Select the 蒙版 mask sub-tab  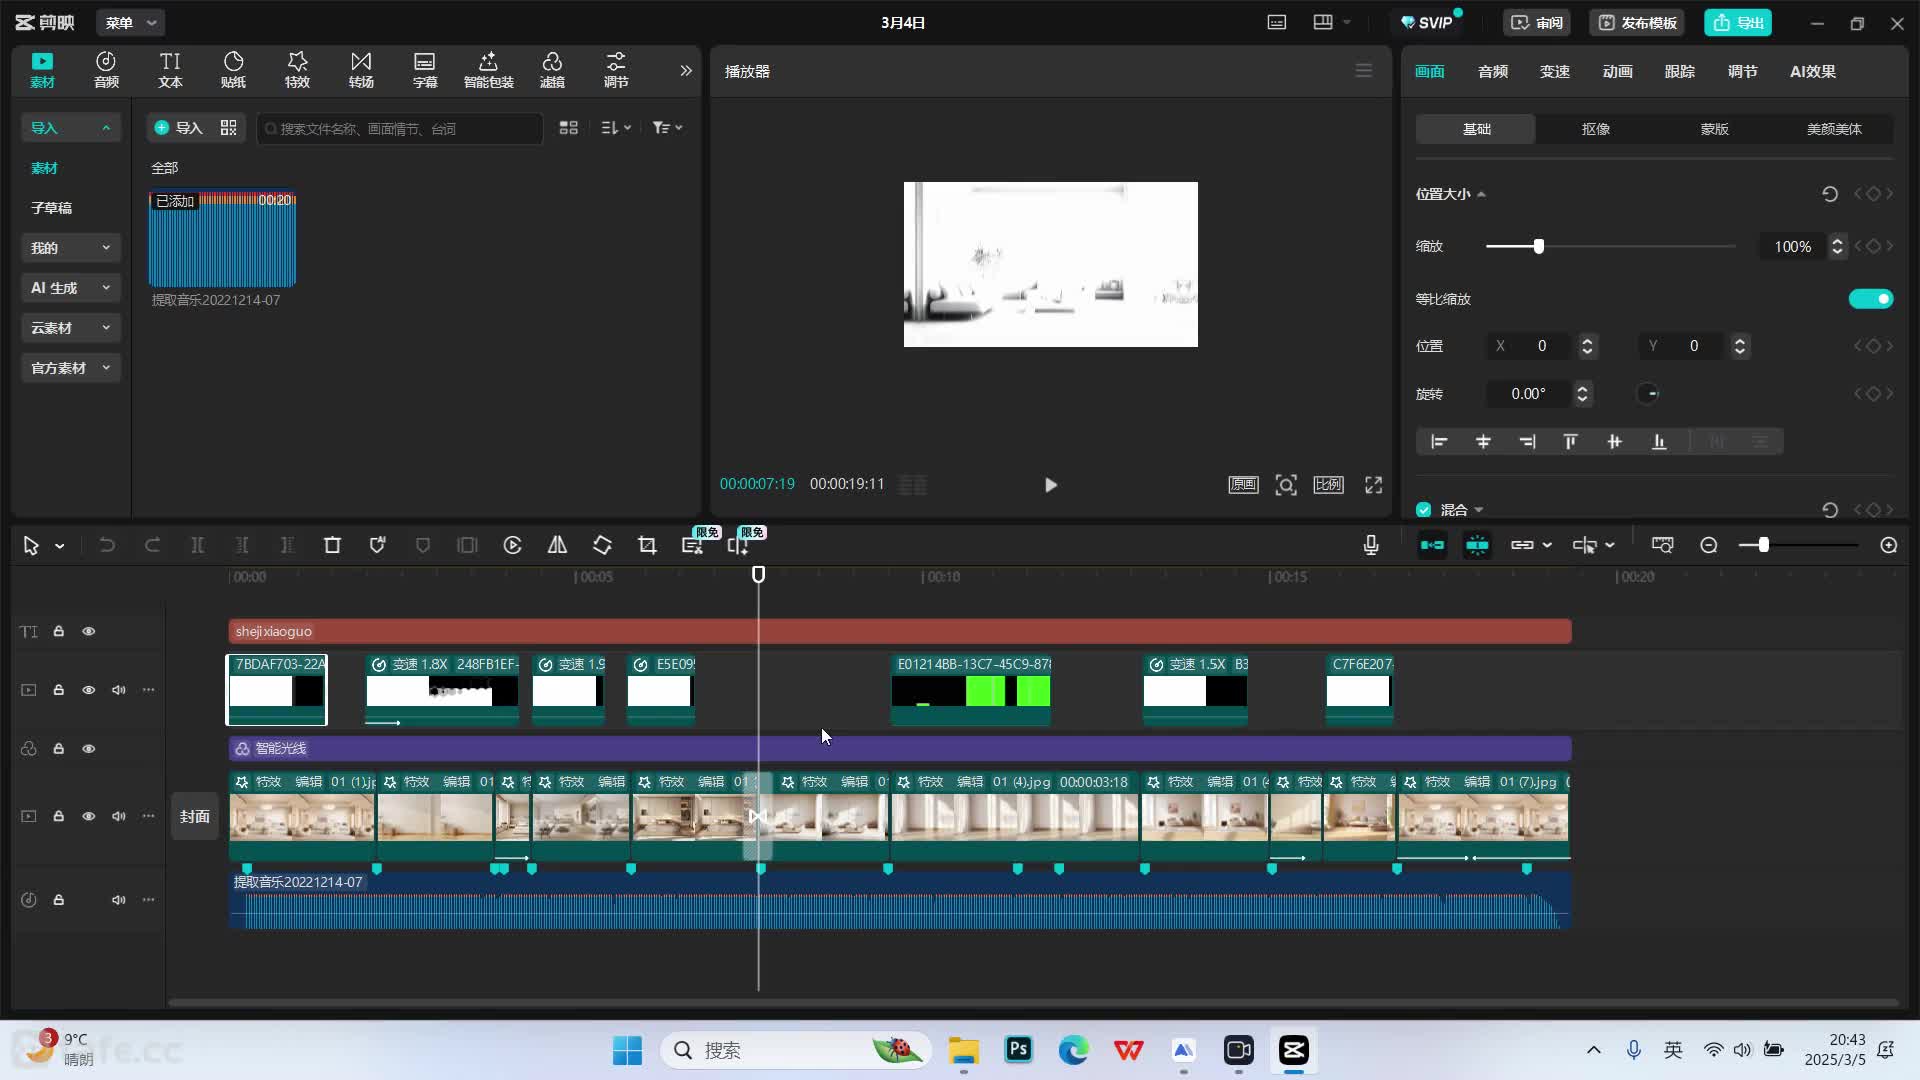click(x=1714, y=129)
